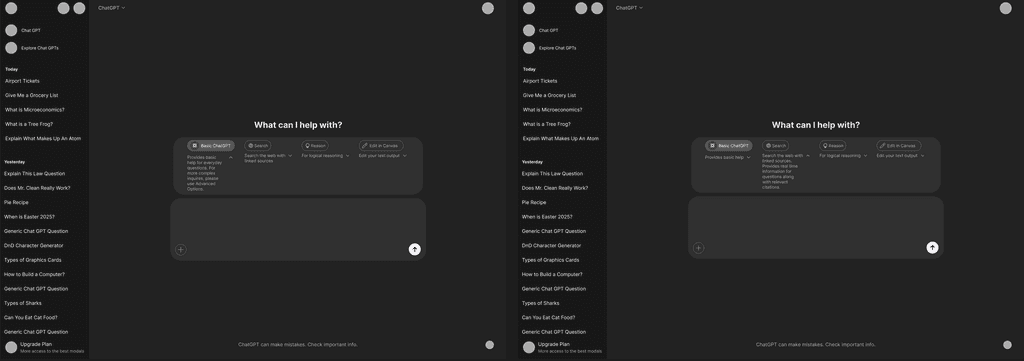The width and height of the screenshot is (1024, 361).
Task: Open 'When is Easter 2025?' in right mockup
Action: 547,217
